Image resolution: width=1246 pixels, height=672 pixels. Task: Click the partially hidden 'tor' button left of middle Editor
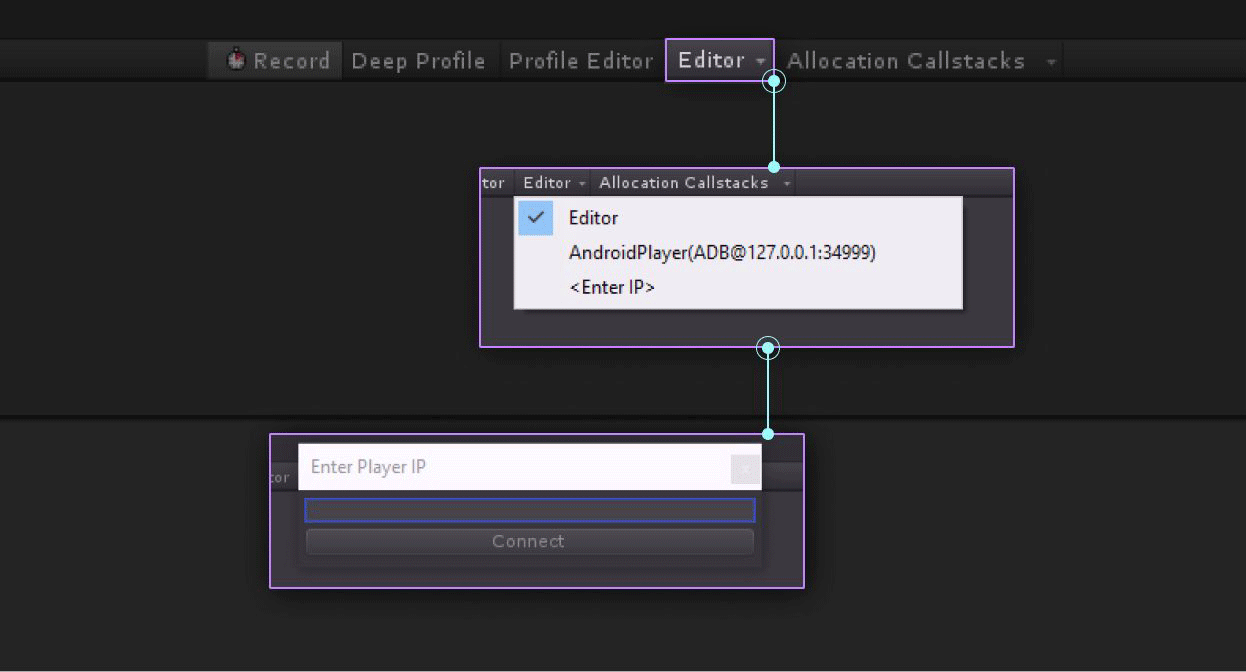[494, 183]
